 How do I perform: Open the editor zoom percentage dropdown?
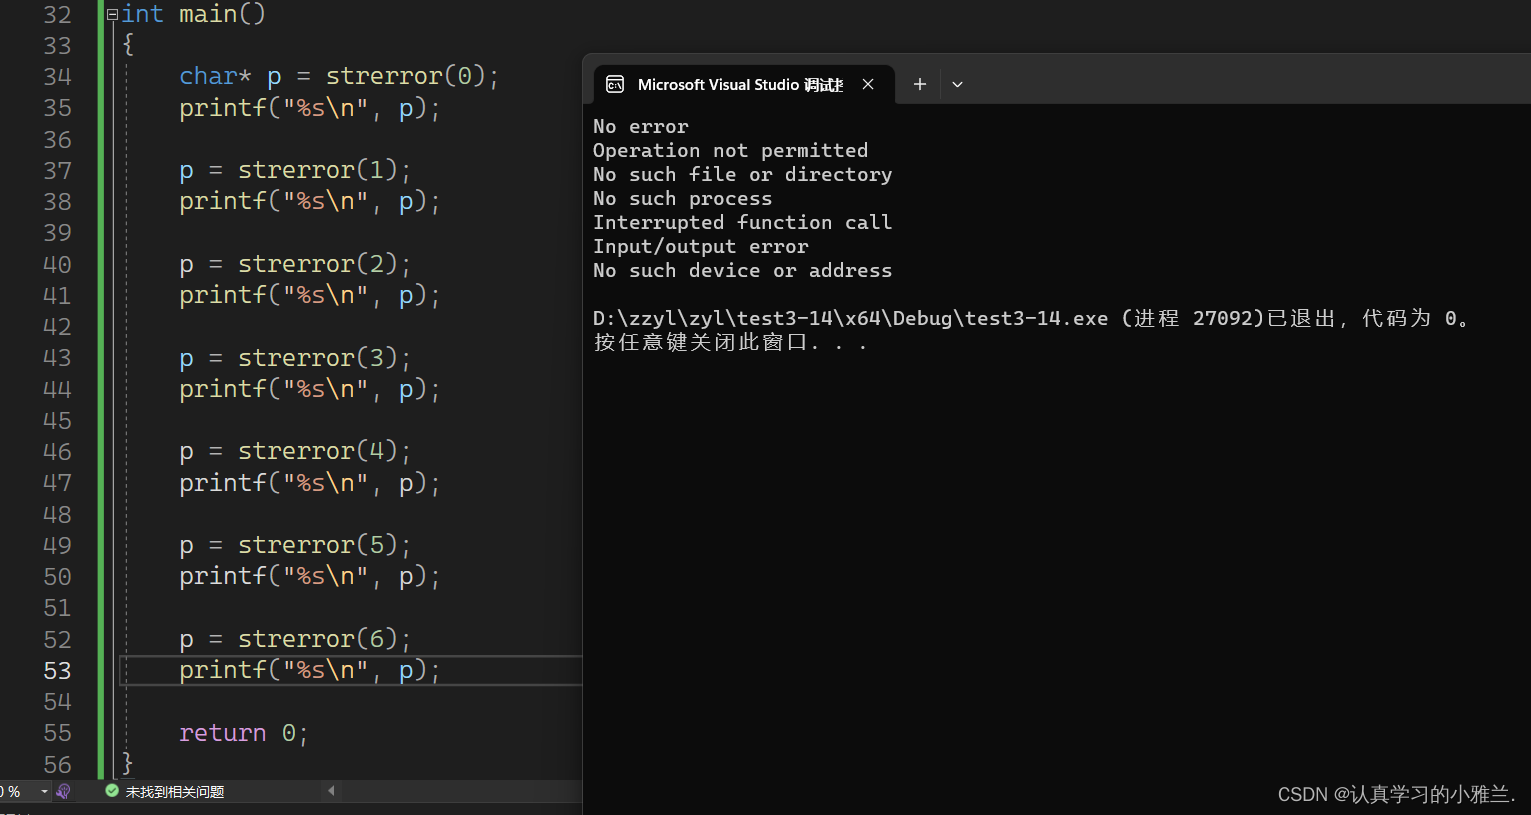pos(44,791)
